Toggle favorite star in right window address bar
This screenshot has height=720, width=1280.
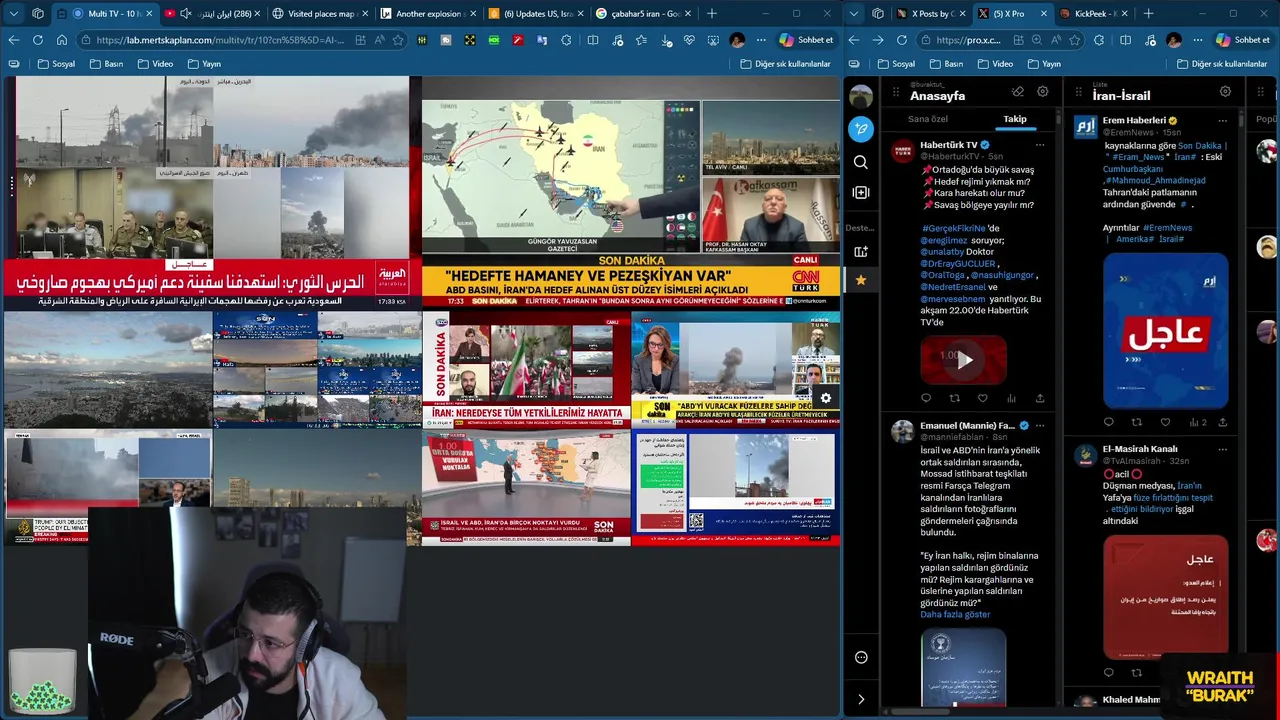1075,40
